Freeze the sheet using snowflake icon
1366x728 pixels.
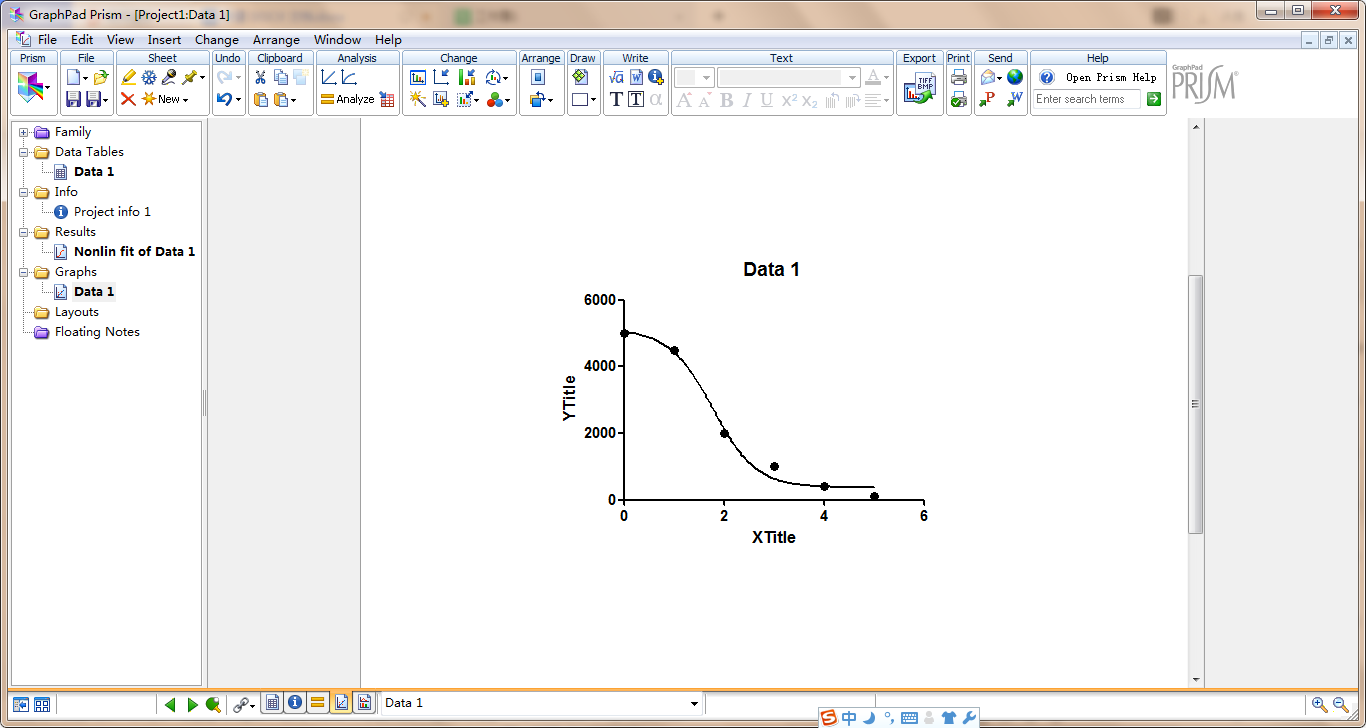149,77
